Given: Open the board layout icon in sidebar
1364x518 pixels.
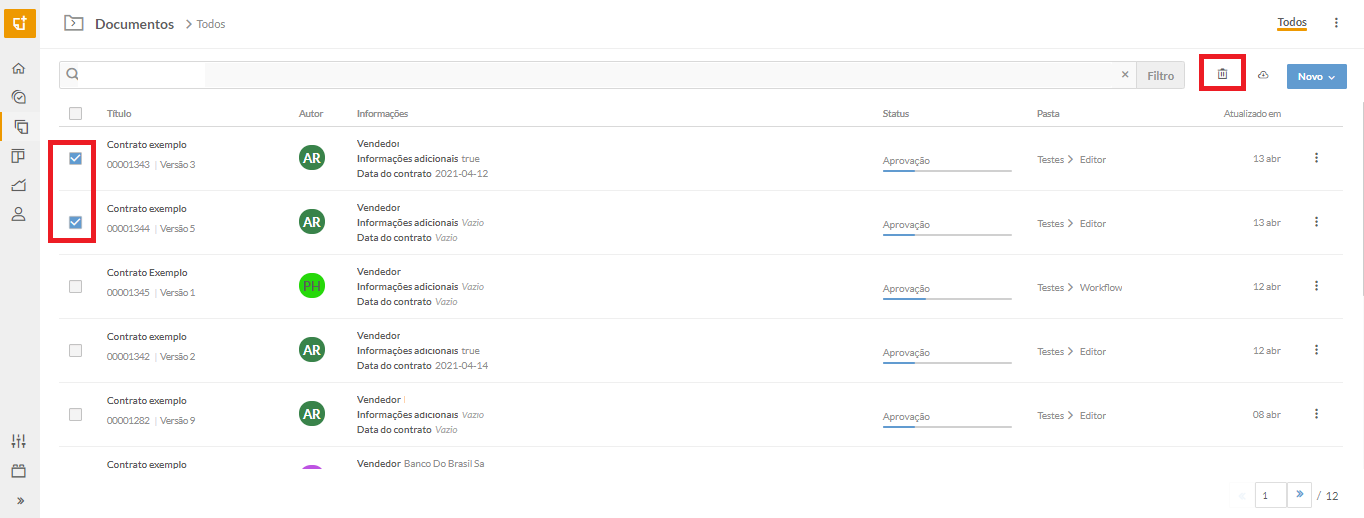Looking at the screenshot, I should (18, 156).
